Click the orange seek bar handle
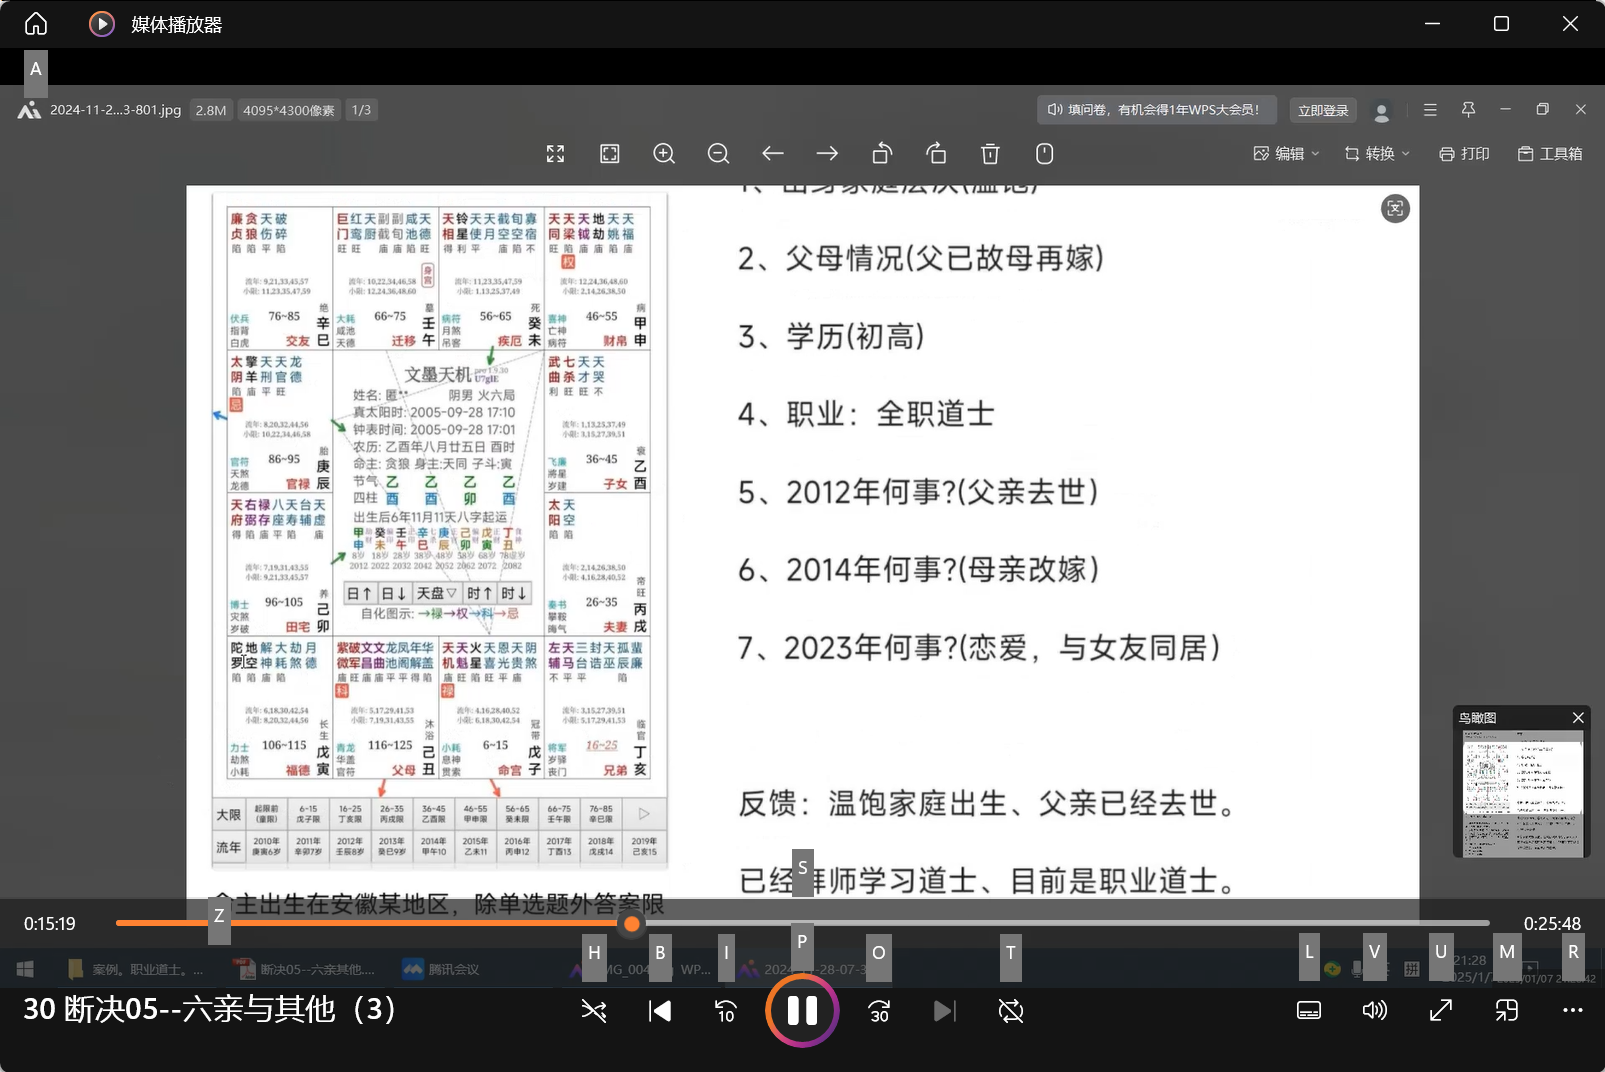 tap(632, 924)
